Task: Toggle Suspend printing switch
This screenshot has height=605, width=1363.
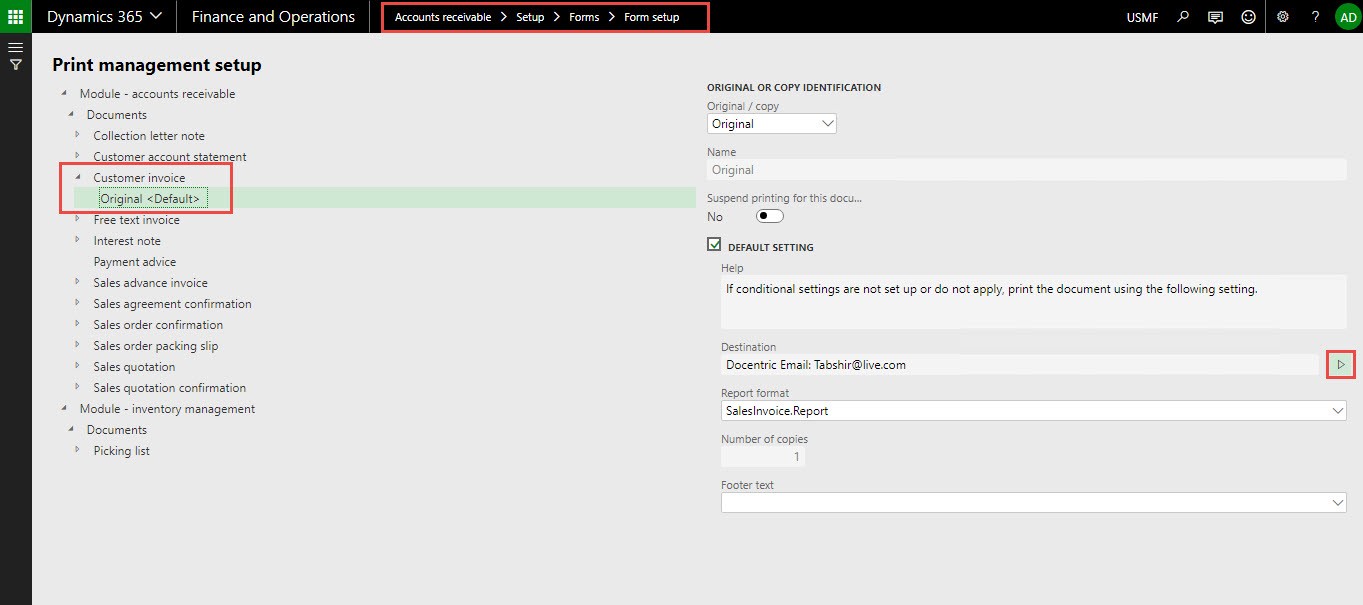Action: click(x=770, y=216)
